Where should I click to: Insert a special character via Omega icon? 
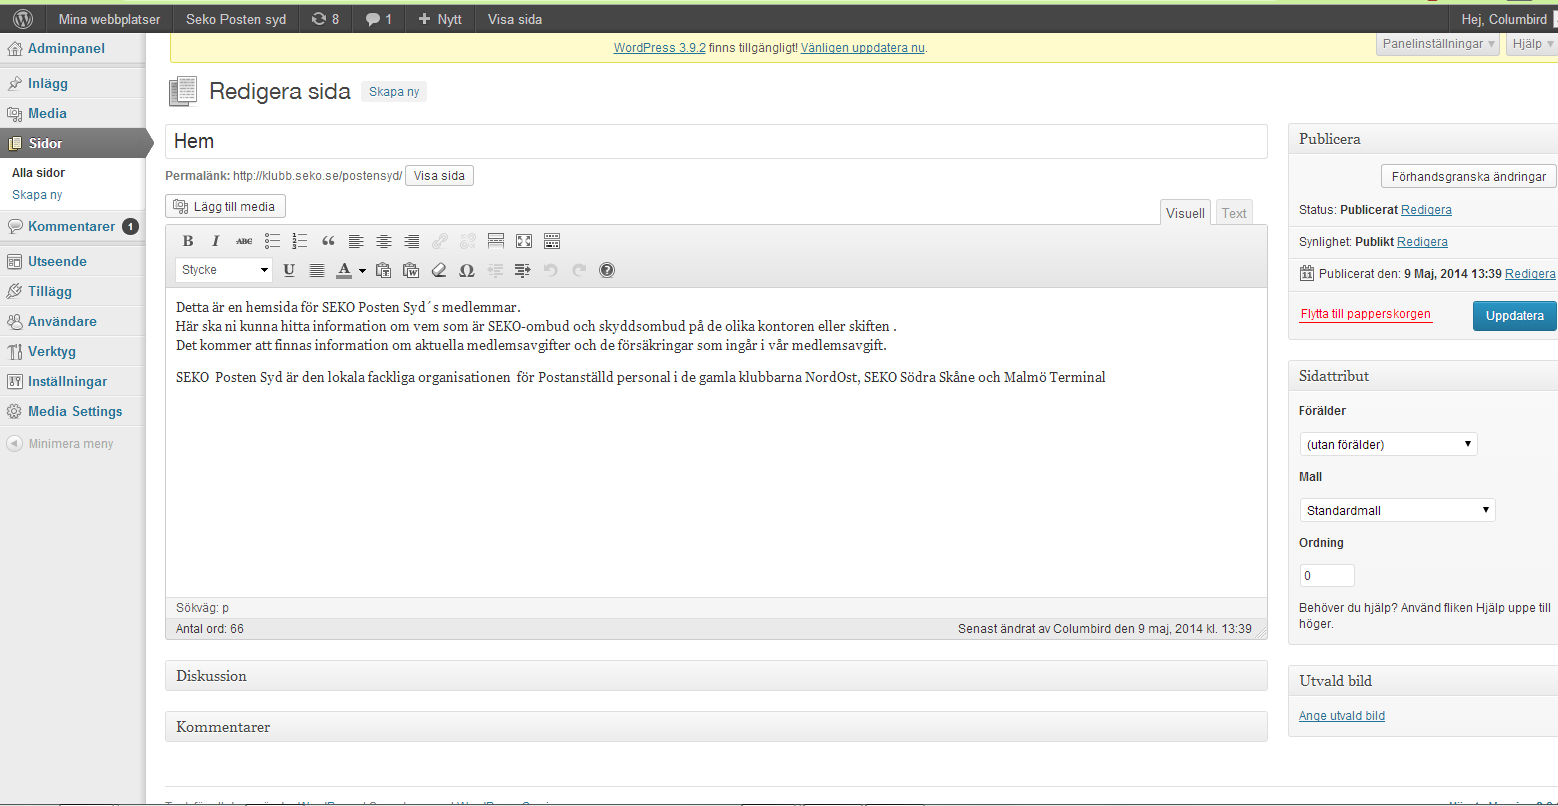pos(467,270)
